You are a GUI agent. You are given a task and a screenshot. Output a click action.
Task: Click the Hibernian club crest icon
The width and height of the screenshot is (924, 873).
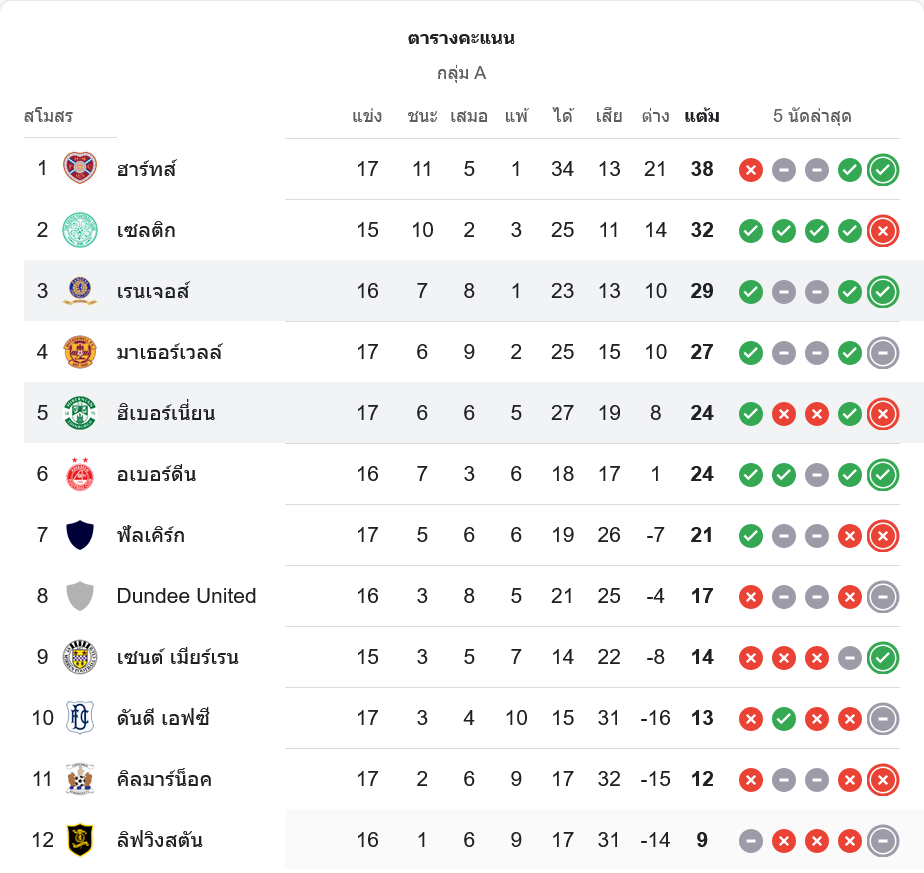pos(80,413)
